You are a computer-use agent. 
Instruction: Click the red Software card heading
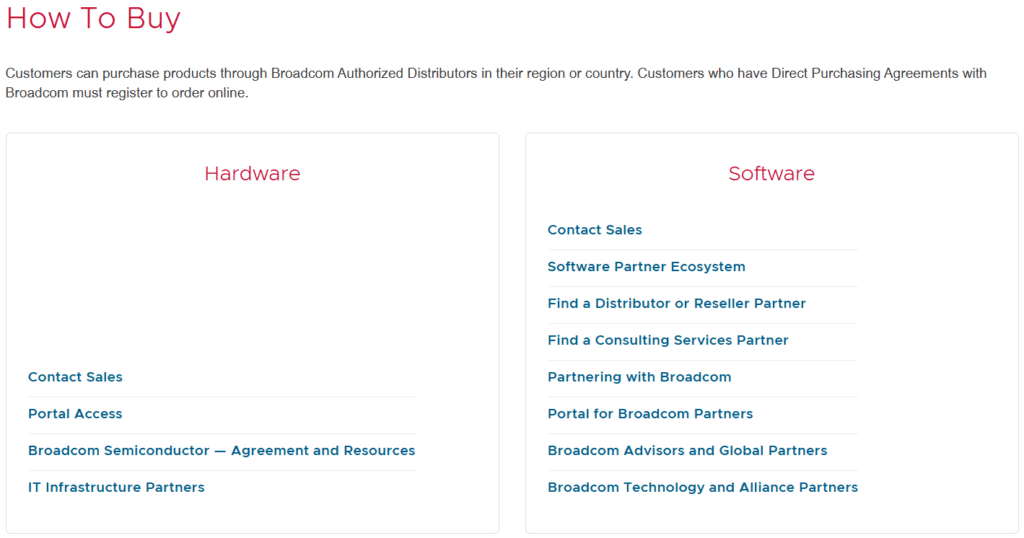(x=771, y=174)
